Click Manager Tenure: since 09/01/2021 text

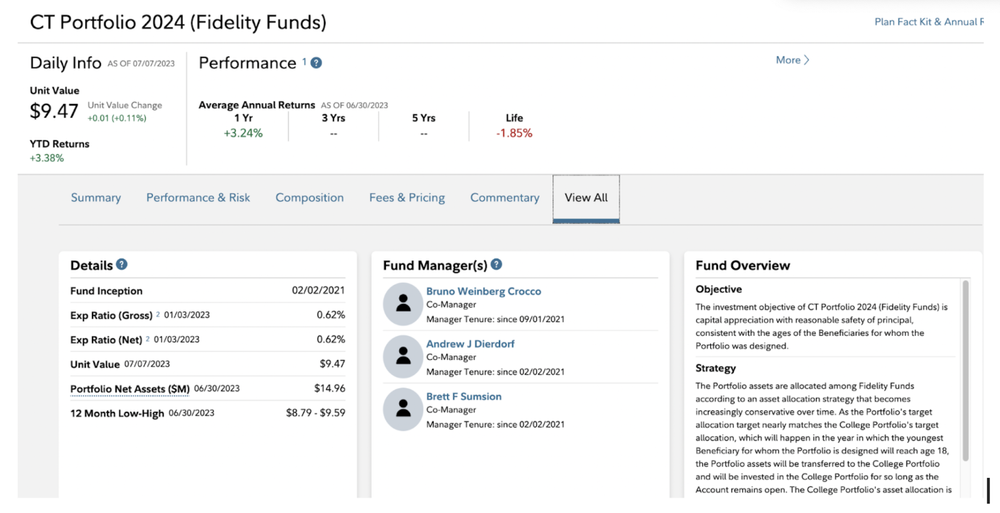496,319
